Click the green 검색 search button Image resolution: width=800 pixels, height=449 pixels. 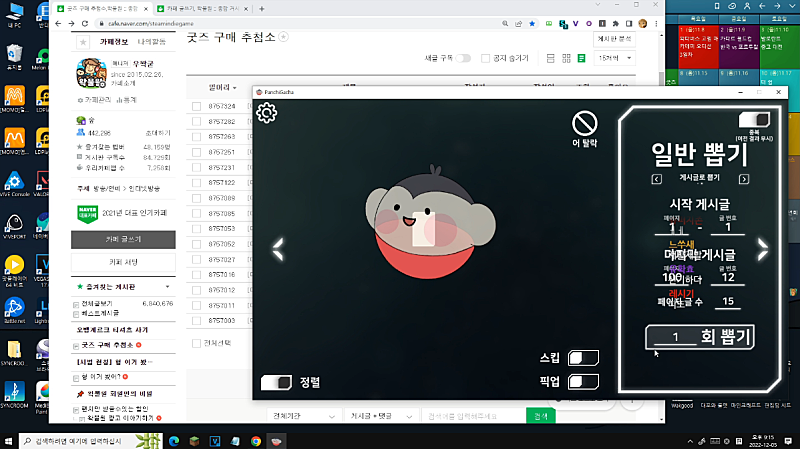pyautogui.click(x=541, y=416)
